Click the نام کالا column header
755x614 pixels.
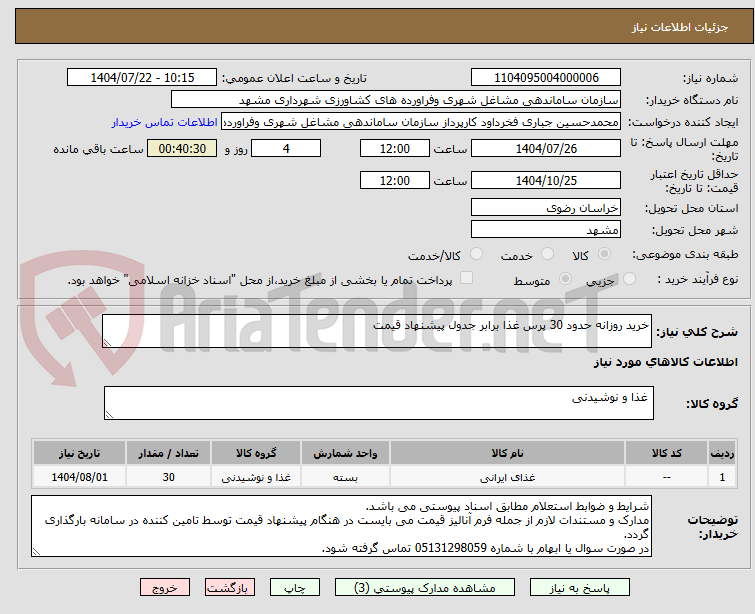pyautogui.click(x=507, y=453)
